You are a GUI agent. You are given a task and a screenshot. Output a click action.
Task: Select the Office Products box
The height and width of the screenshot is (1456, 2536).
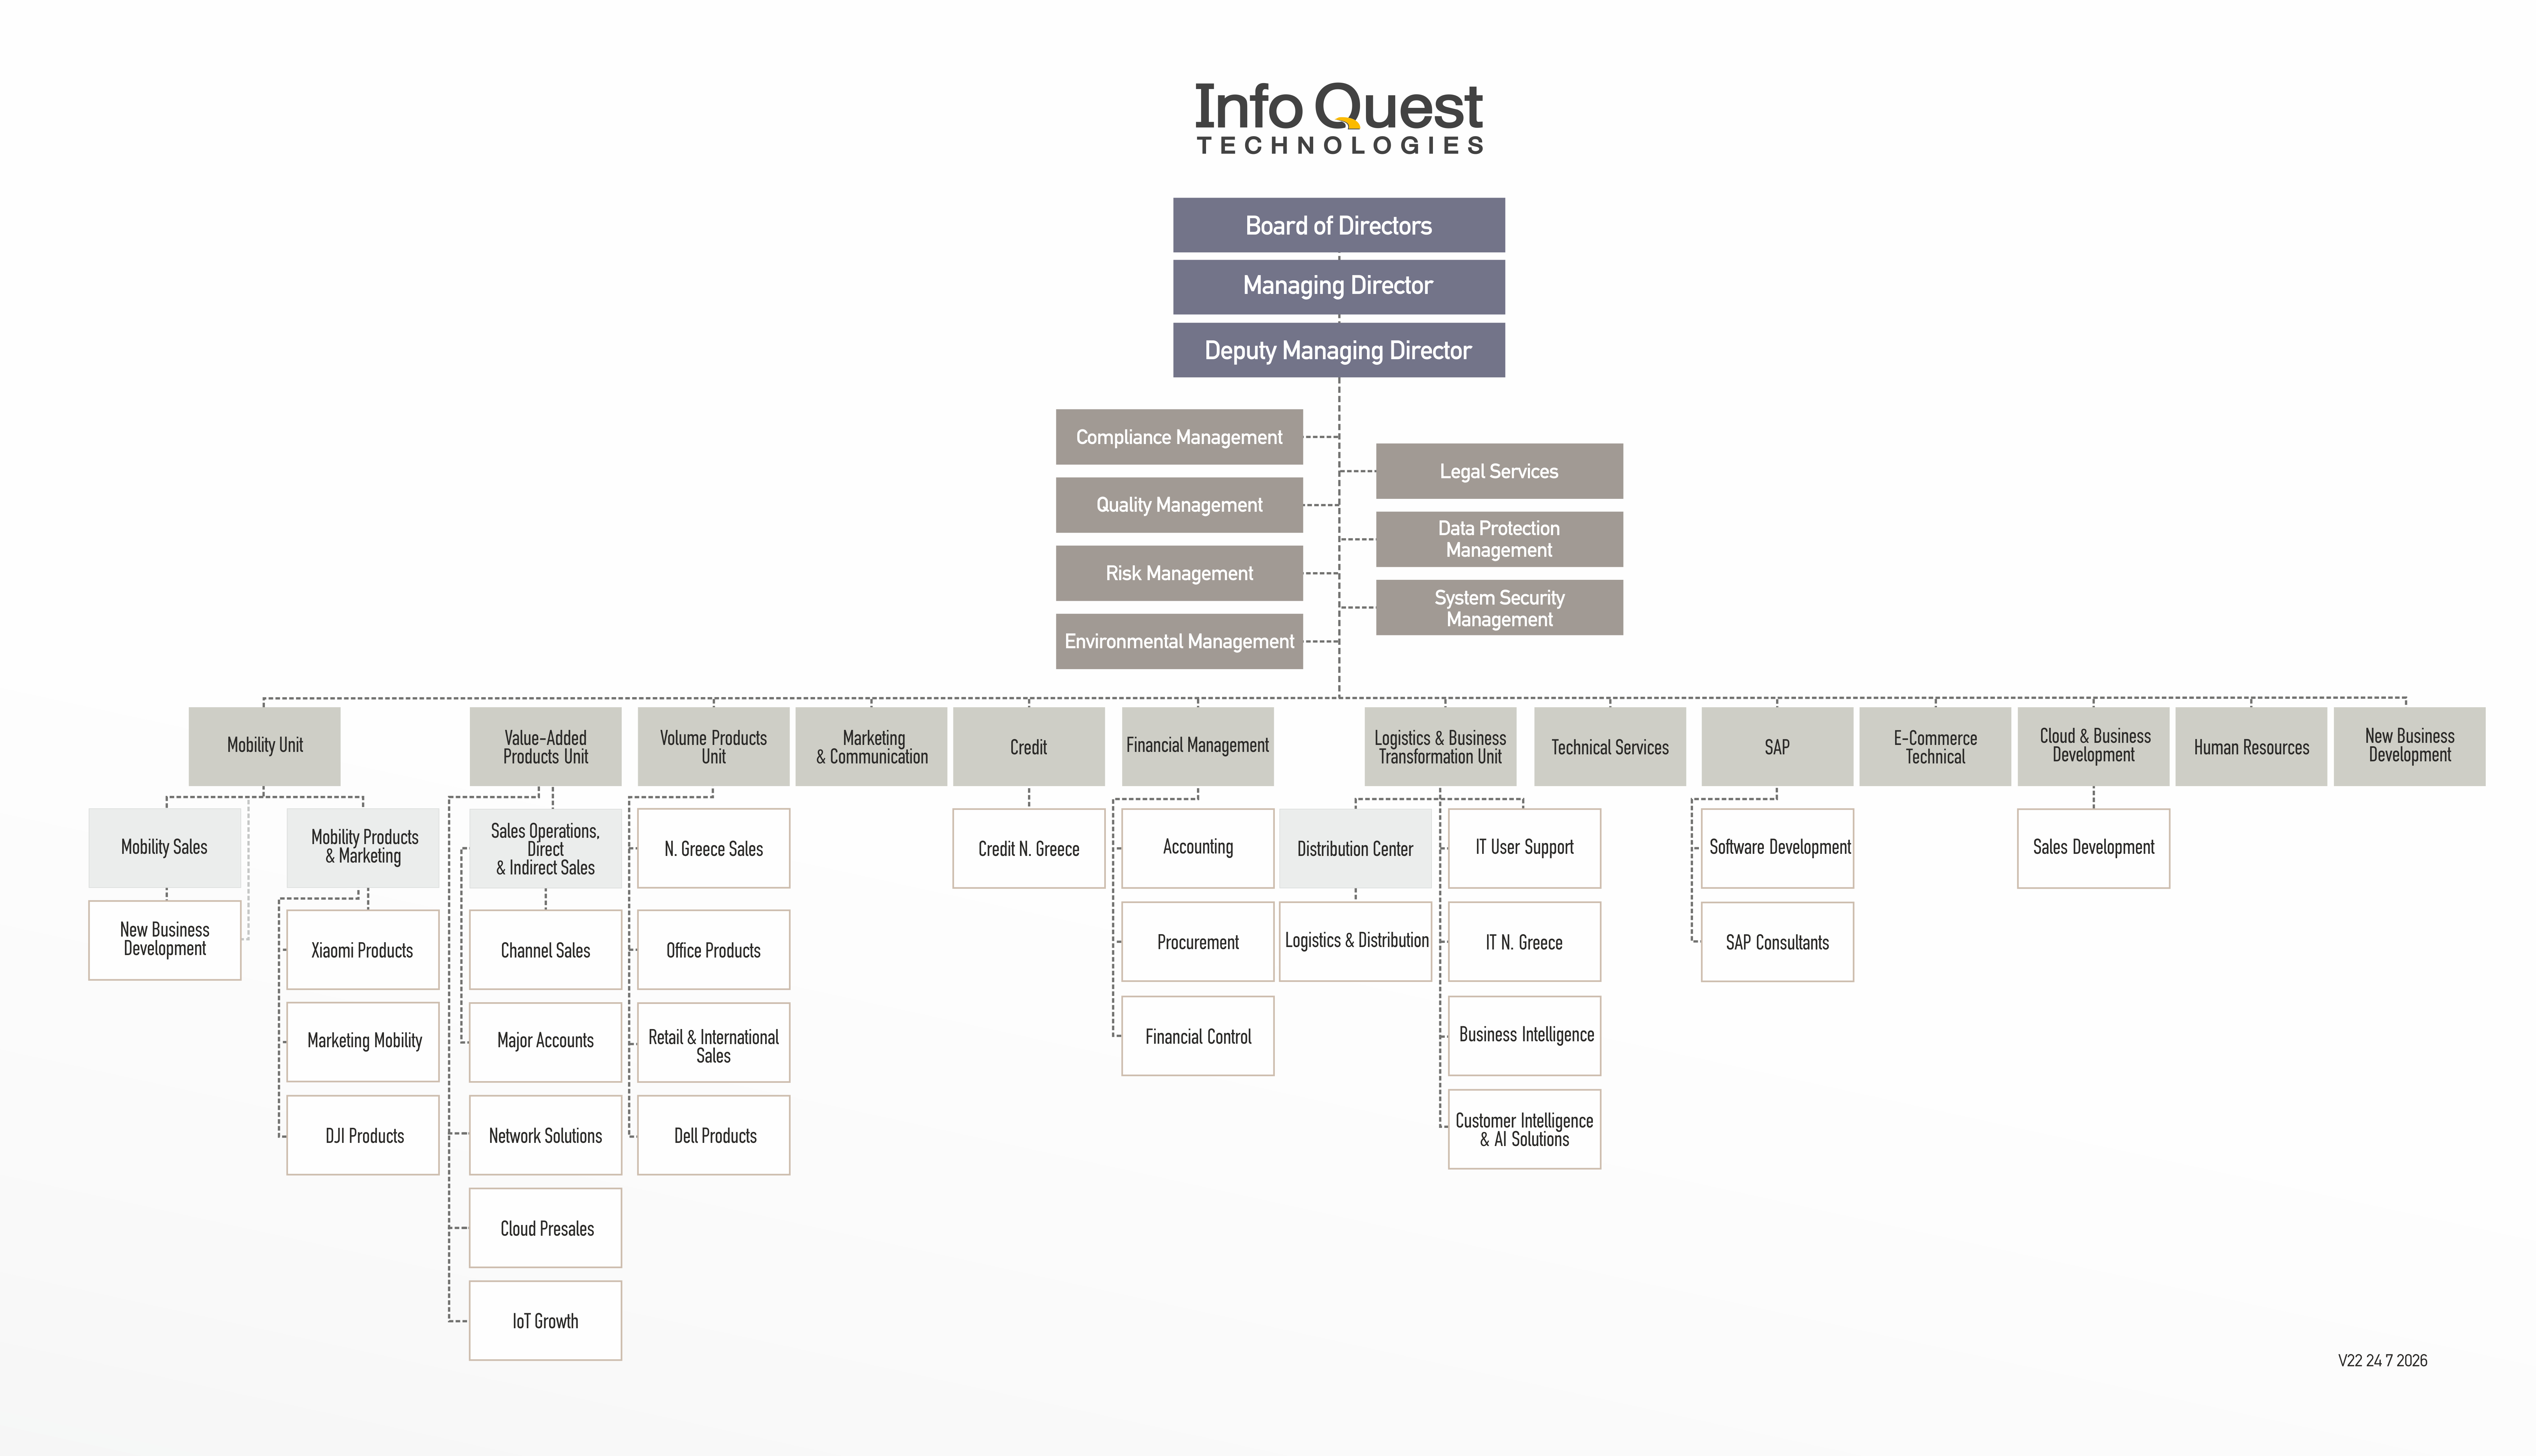[713, 950]
